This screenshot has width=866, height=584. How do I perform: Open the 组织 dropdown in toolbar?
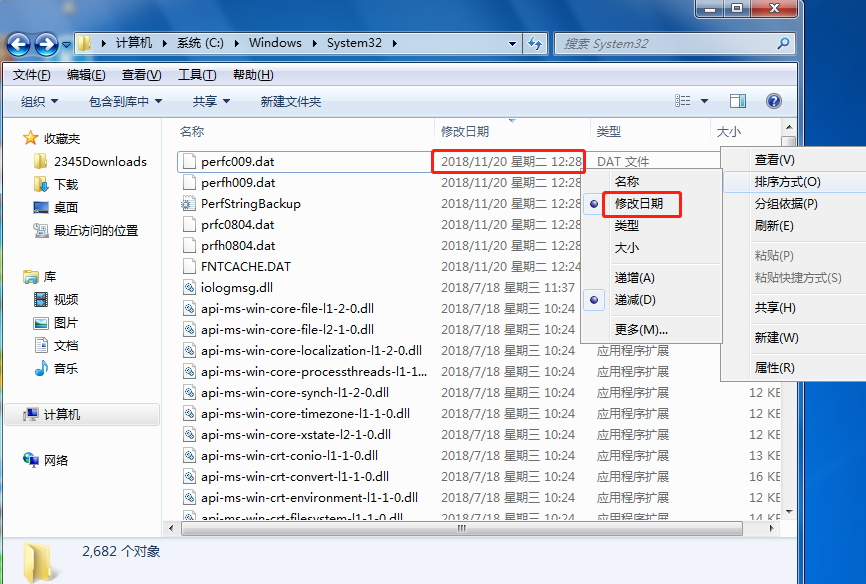coord(40,101)
